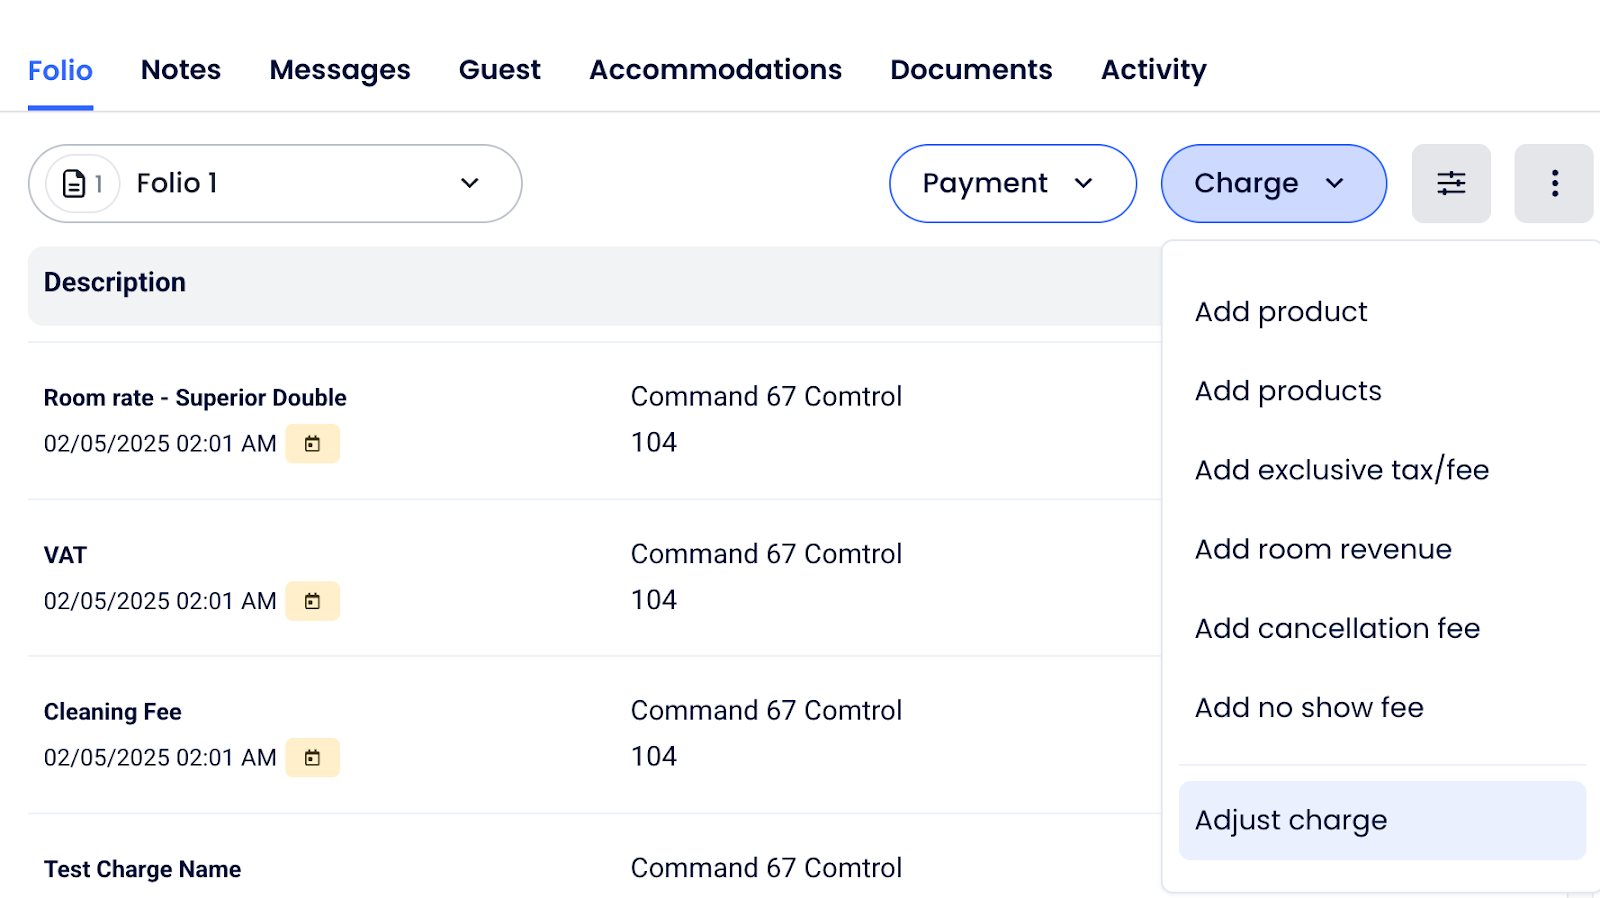Click calendar icon on Room rate row
1600x898 pixels.
click(312, 444)
